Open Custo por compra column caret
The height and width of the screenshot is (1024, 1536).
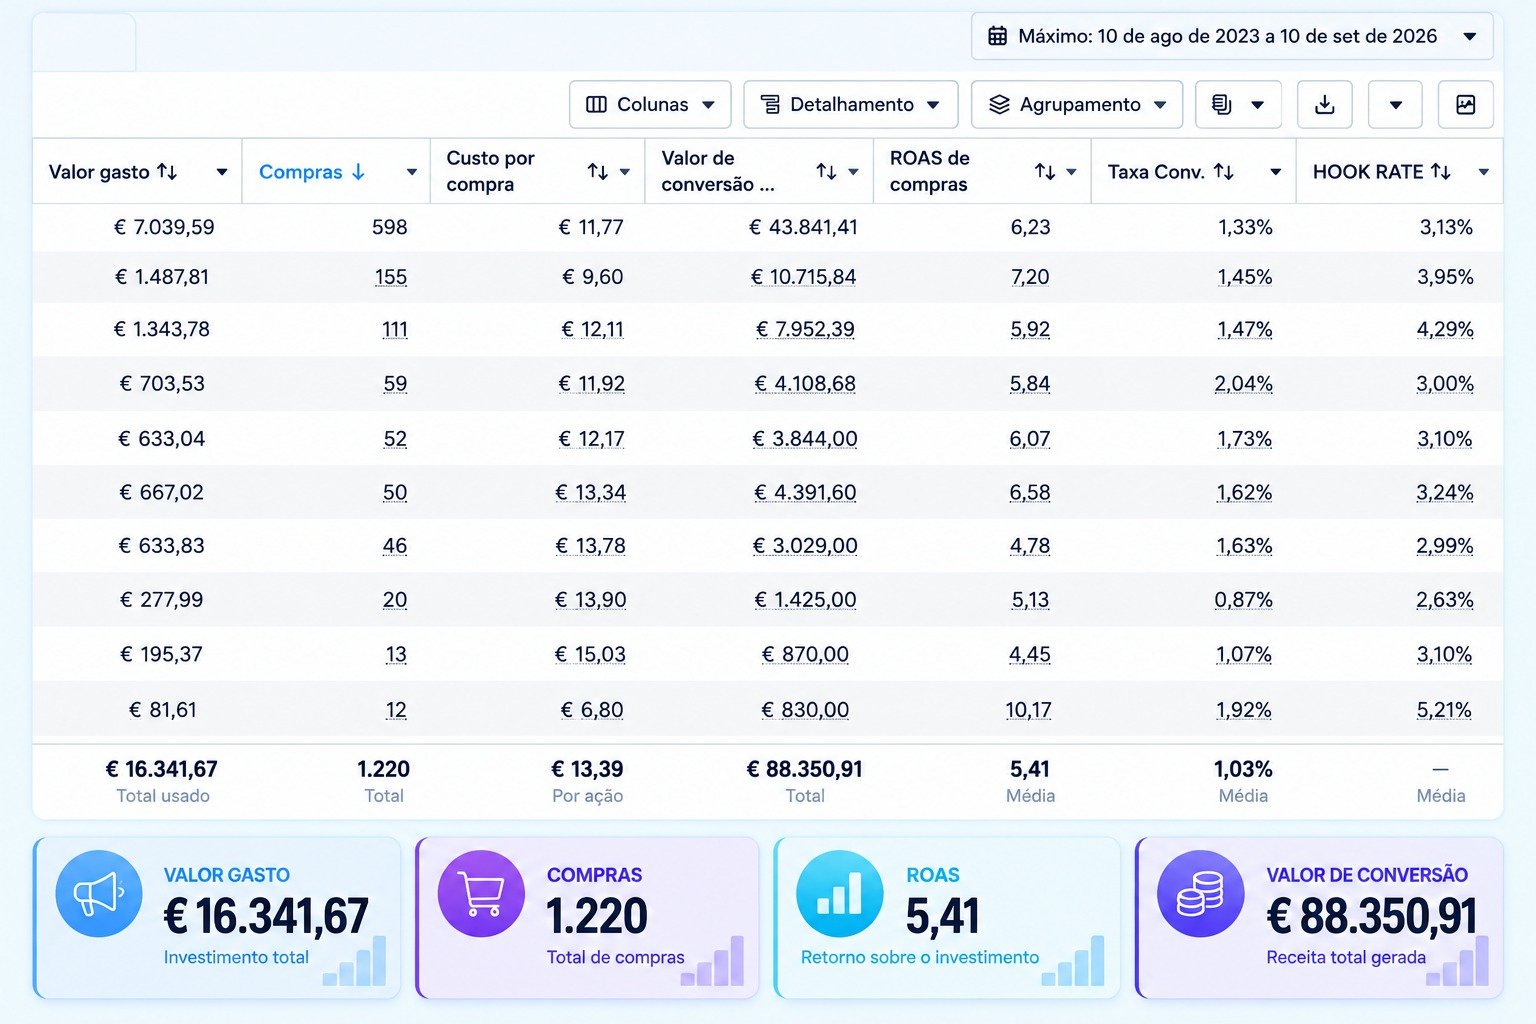click(x=625, y=172)
